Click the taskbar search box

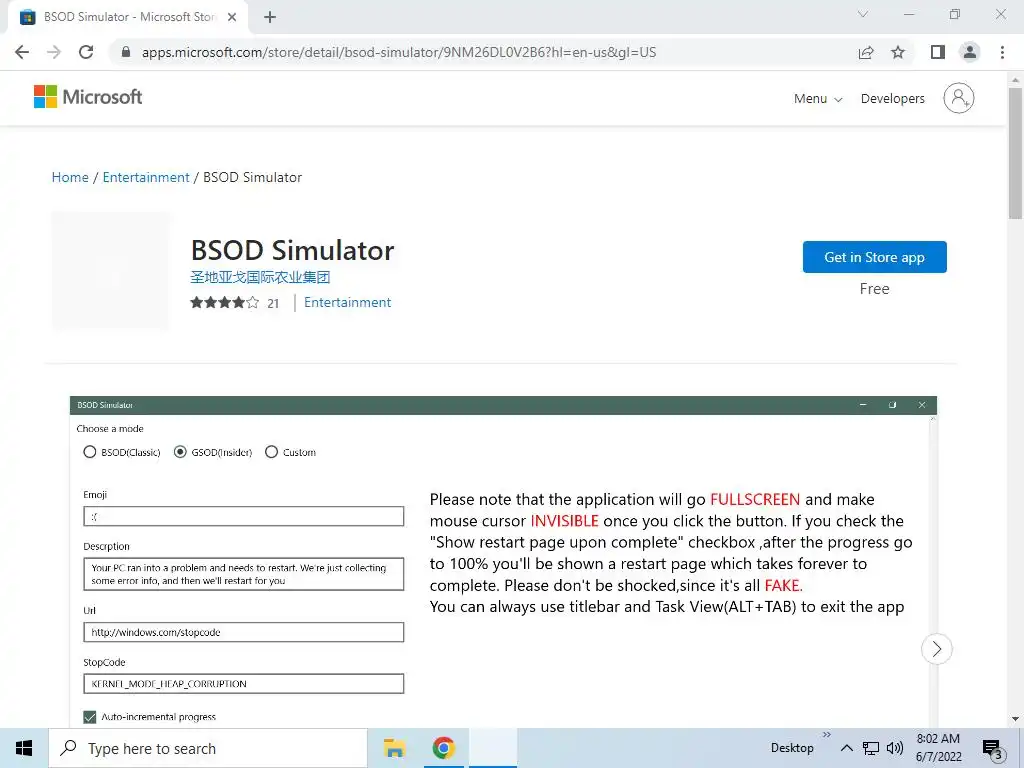[208, 748]
